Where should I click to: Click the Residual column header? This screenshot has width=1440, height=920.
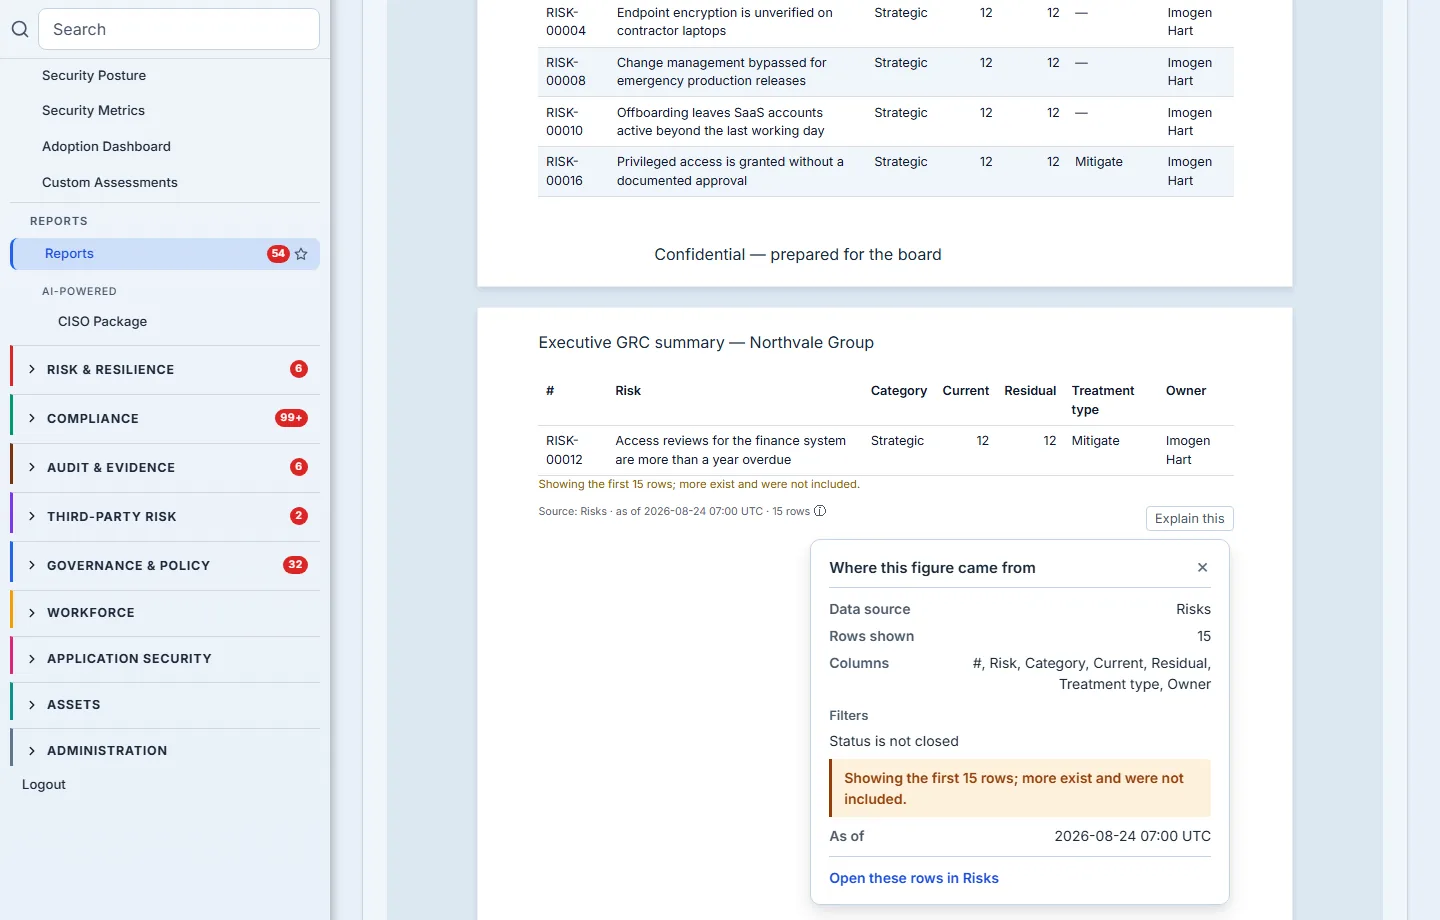(x=1030, y=391)
